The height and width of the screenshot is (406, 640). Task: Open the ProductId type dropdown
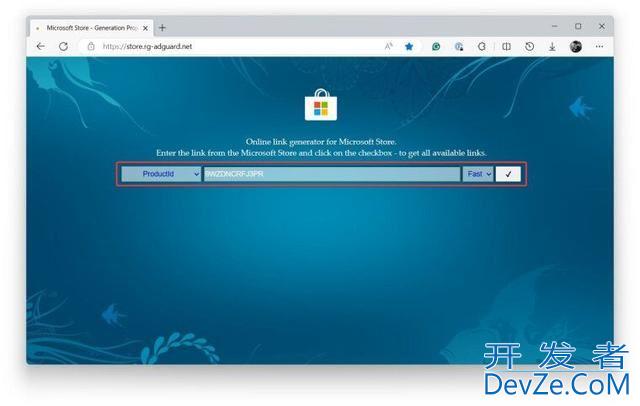click(161, 174)
